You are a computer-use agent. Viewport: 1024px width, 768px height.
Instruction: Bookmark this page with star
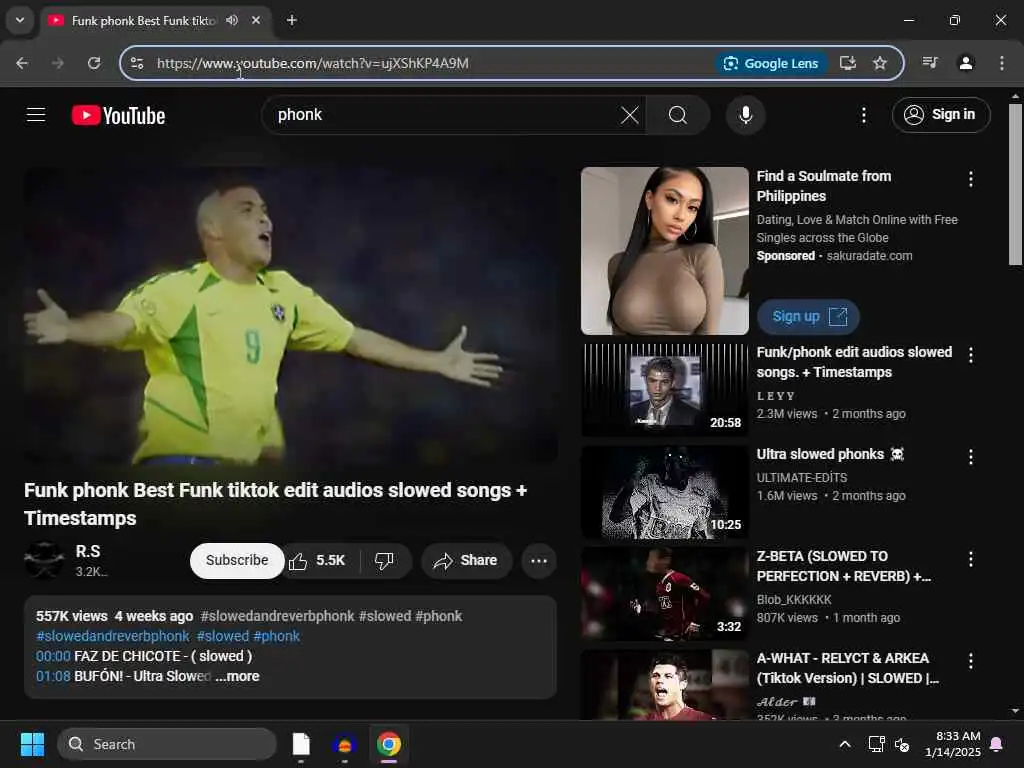tap(880, 63)
